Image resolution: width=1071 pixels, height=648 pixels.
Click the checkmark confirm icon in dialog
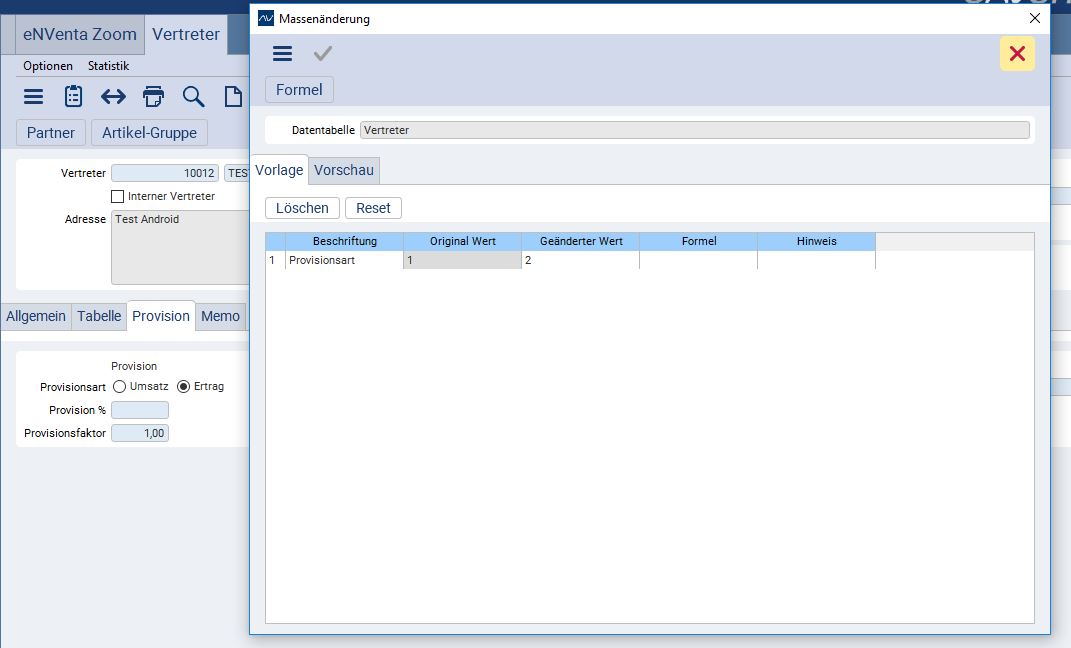[322, 54]
